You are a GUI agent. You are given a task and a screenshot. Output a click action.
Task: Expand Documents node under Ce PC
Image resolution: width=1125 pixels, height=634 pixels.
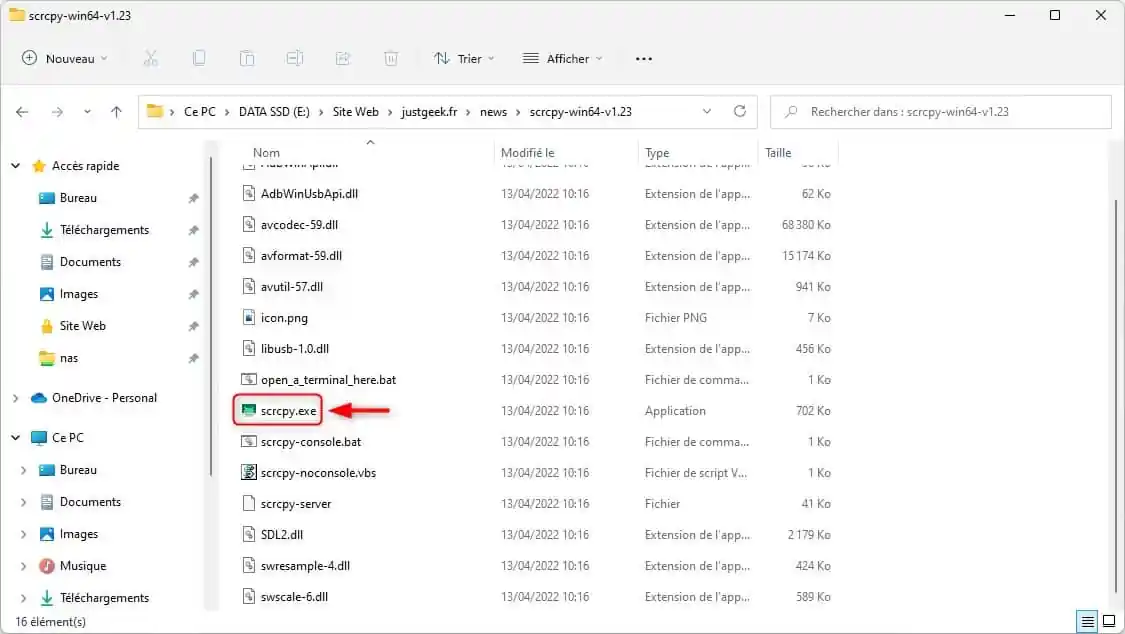(24, 502)
